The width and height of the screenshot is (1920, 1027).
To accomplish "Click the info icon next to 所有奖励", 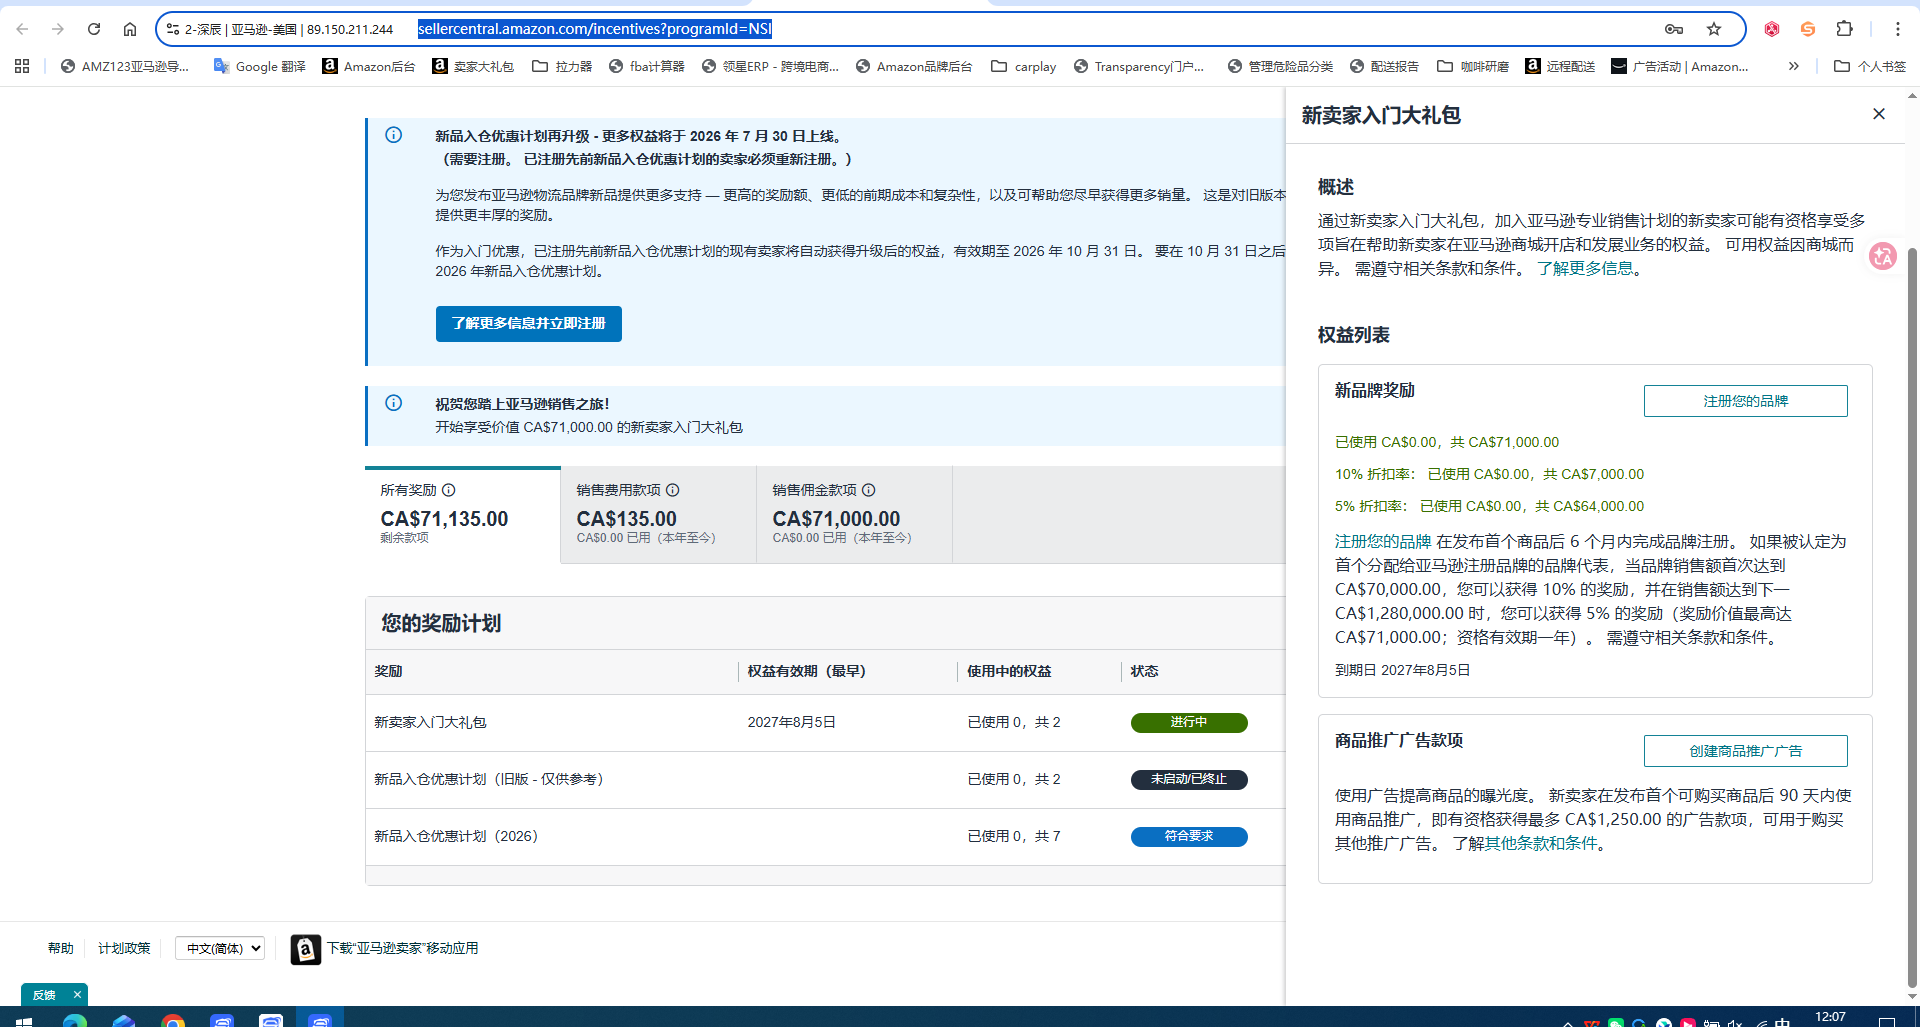I will (x=449, y=490).
